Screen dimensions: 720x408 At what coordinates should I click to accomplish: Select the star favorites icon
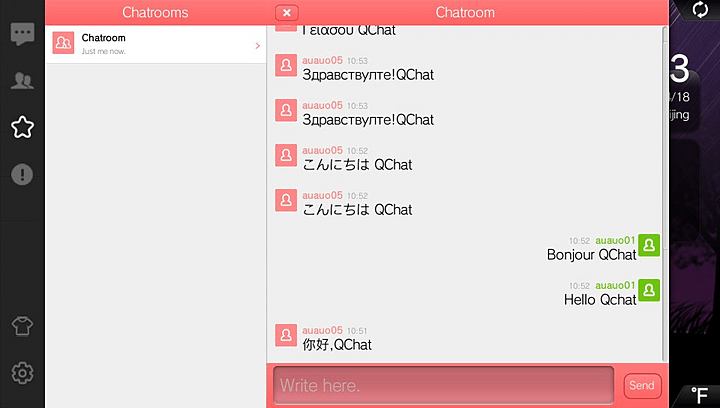pyautogui.click(x=22, y=127)
